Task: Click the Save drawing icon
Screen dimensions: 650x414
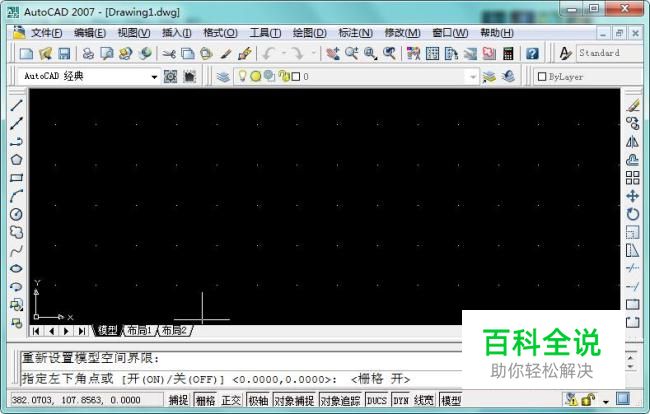Action: (x=64, y=53)
